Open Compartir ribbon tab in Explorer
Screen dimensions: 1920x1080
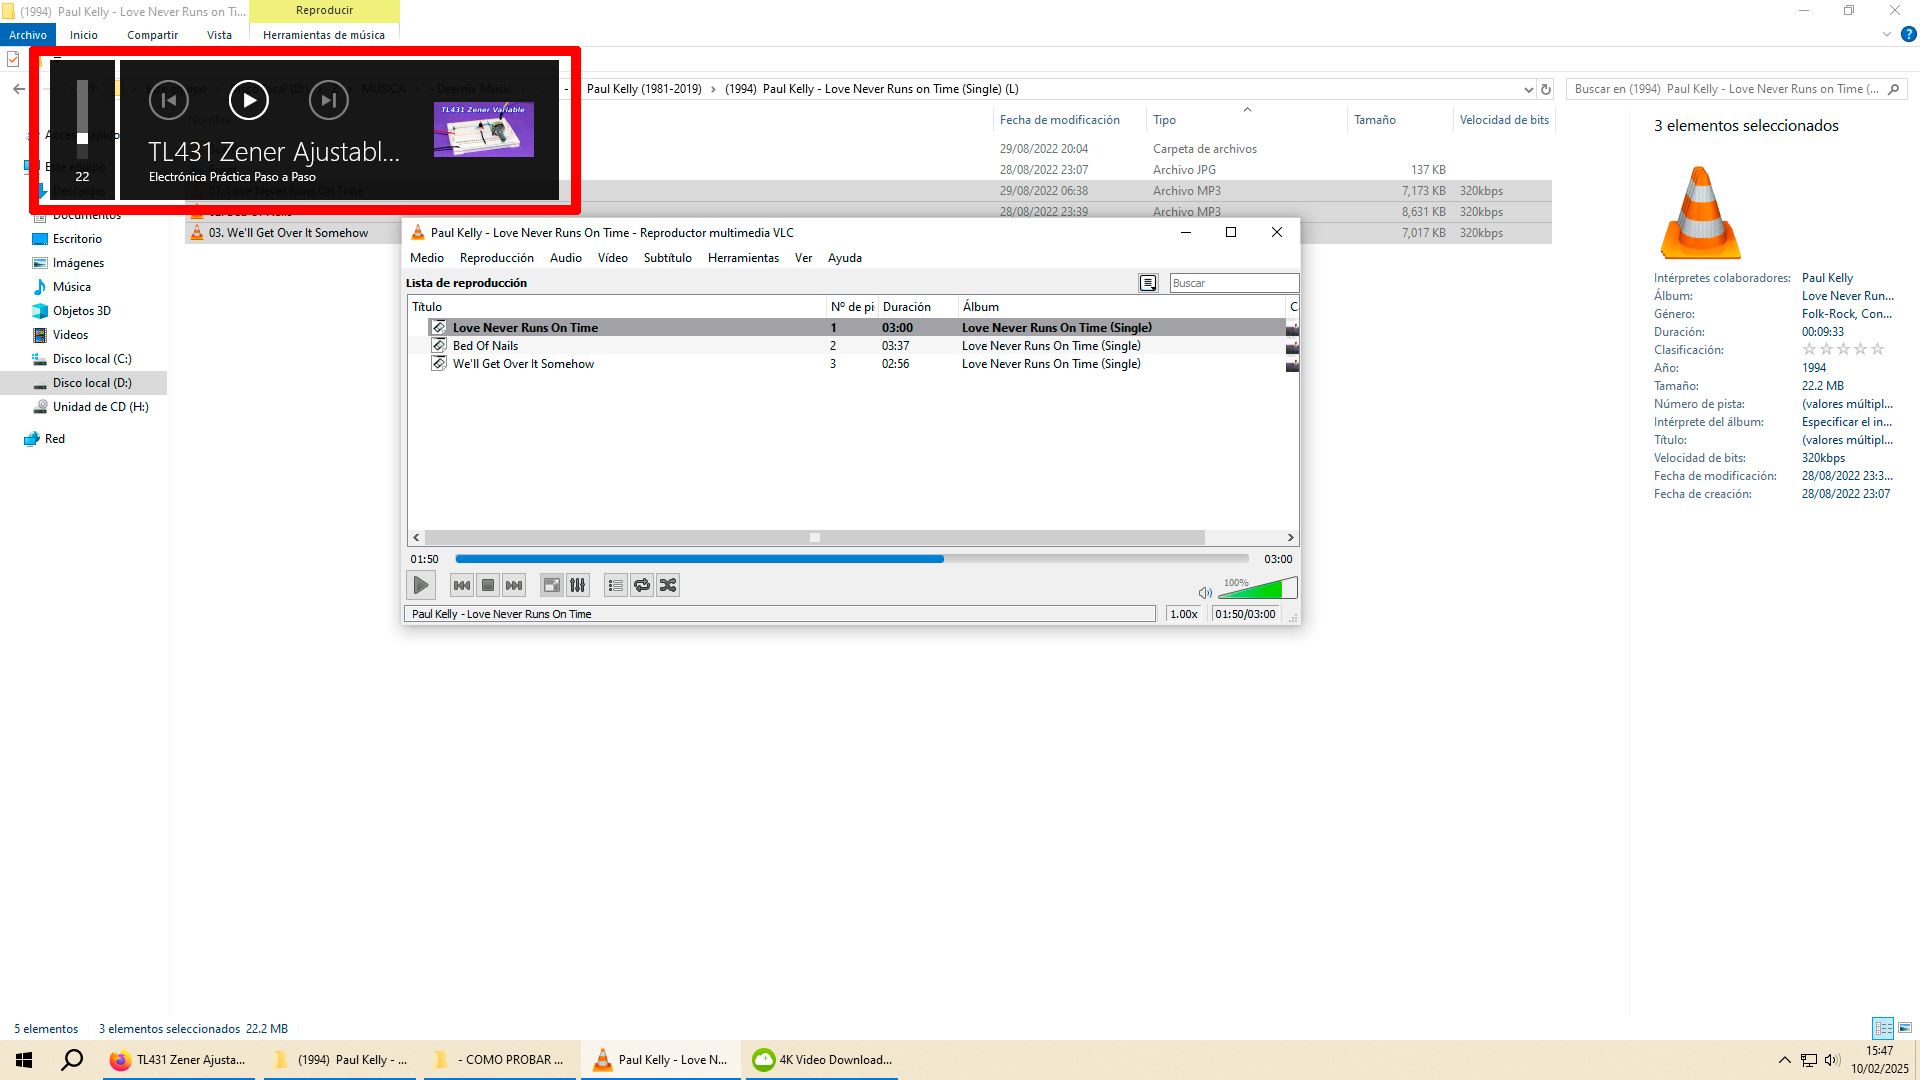pos(152,35)
